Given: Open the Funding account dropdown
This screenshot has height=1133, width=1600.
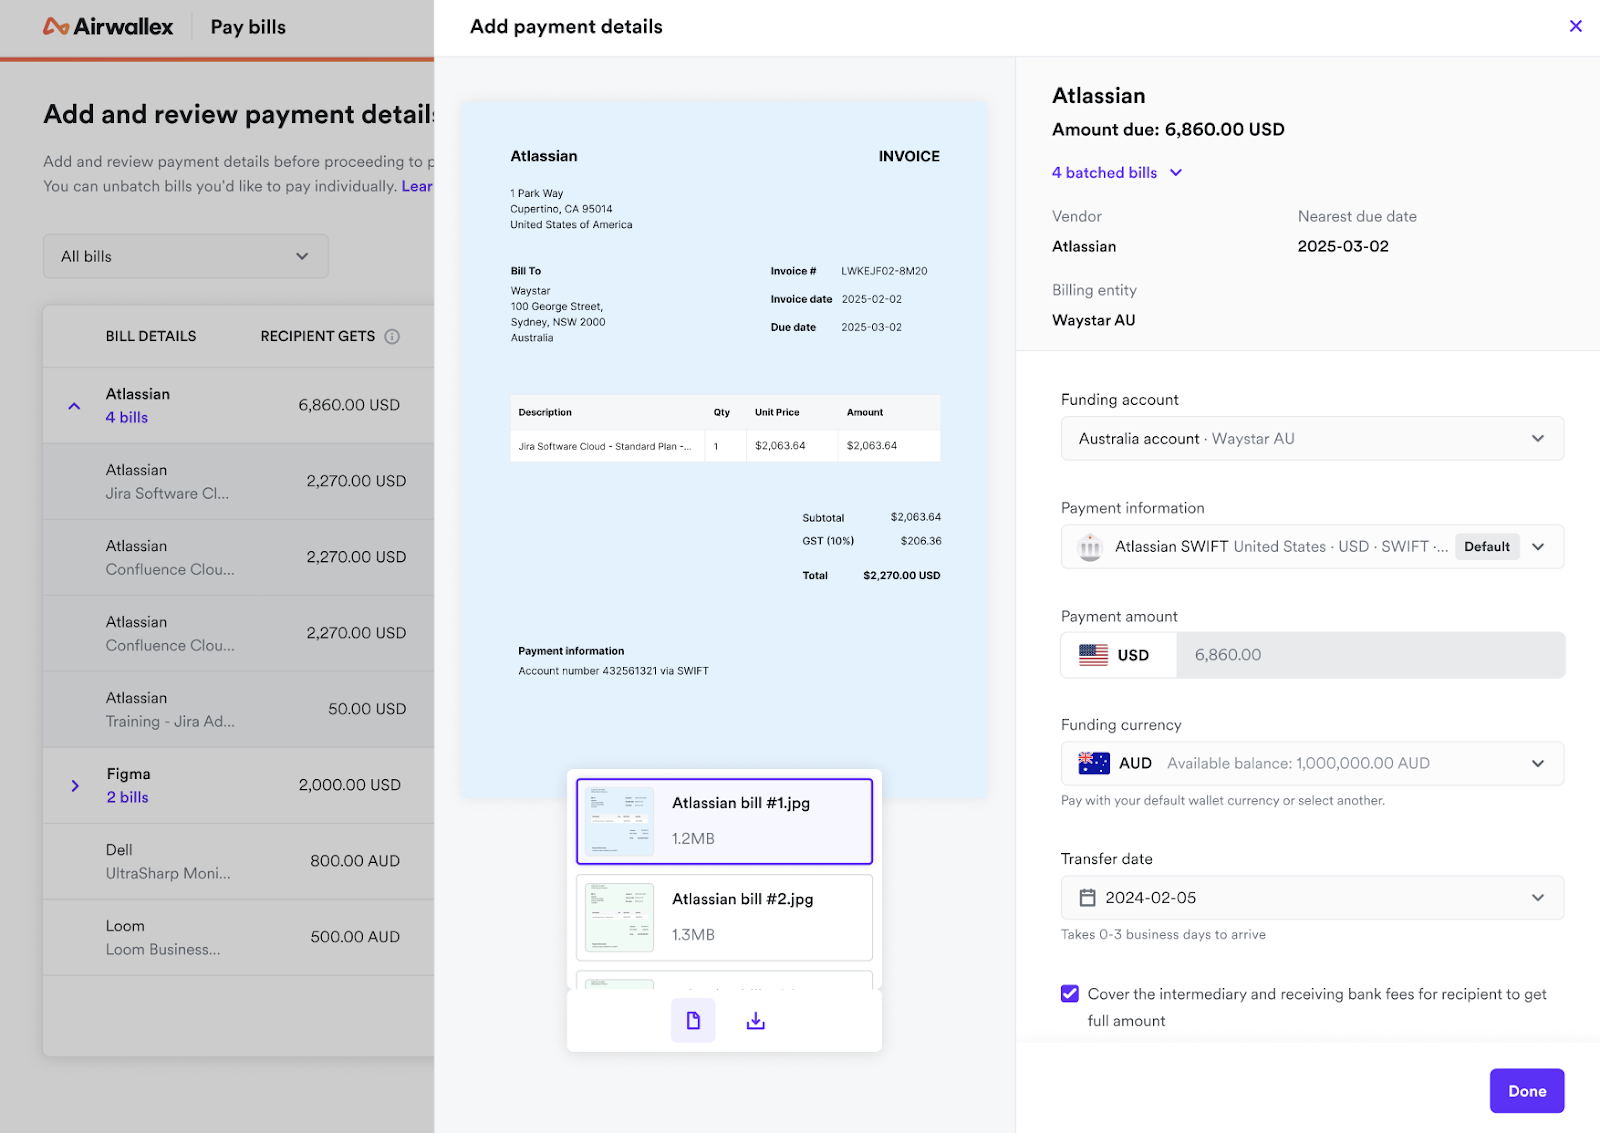Looking at the screenshot, I should pos(1312,439).
